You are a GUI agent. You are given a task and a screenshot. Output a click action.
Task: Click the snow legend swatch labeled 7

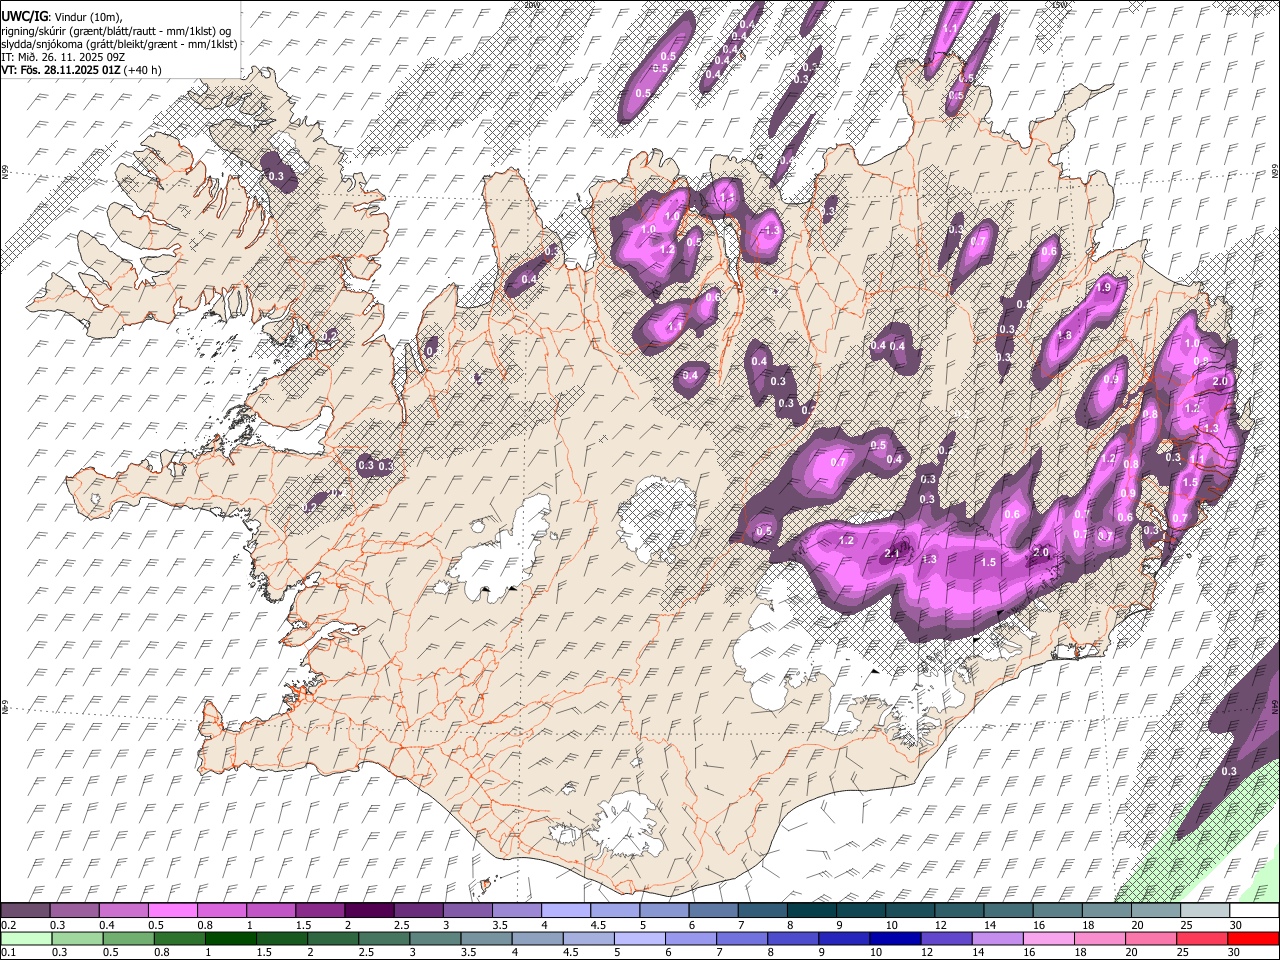(761, 910)
